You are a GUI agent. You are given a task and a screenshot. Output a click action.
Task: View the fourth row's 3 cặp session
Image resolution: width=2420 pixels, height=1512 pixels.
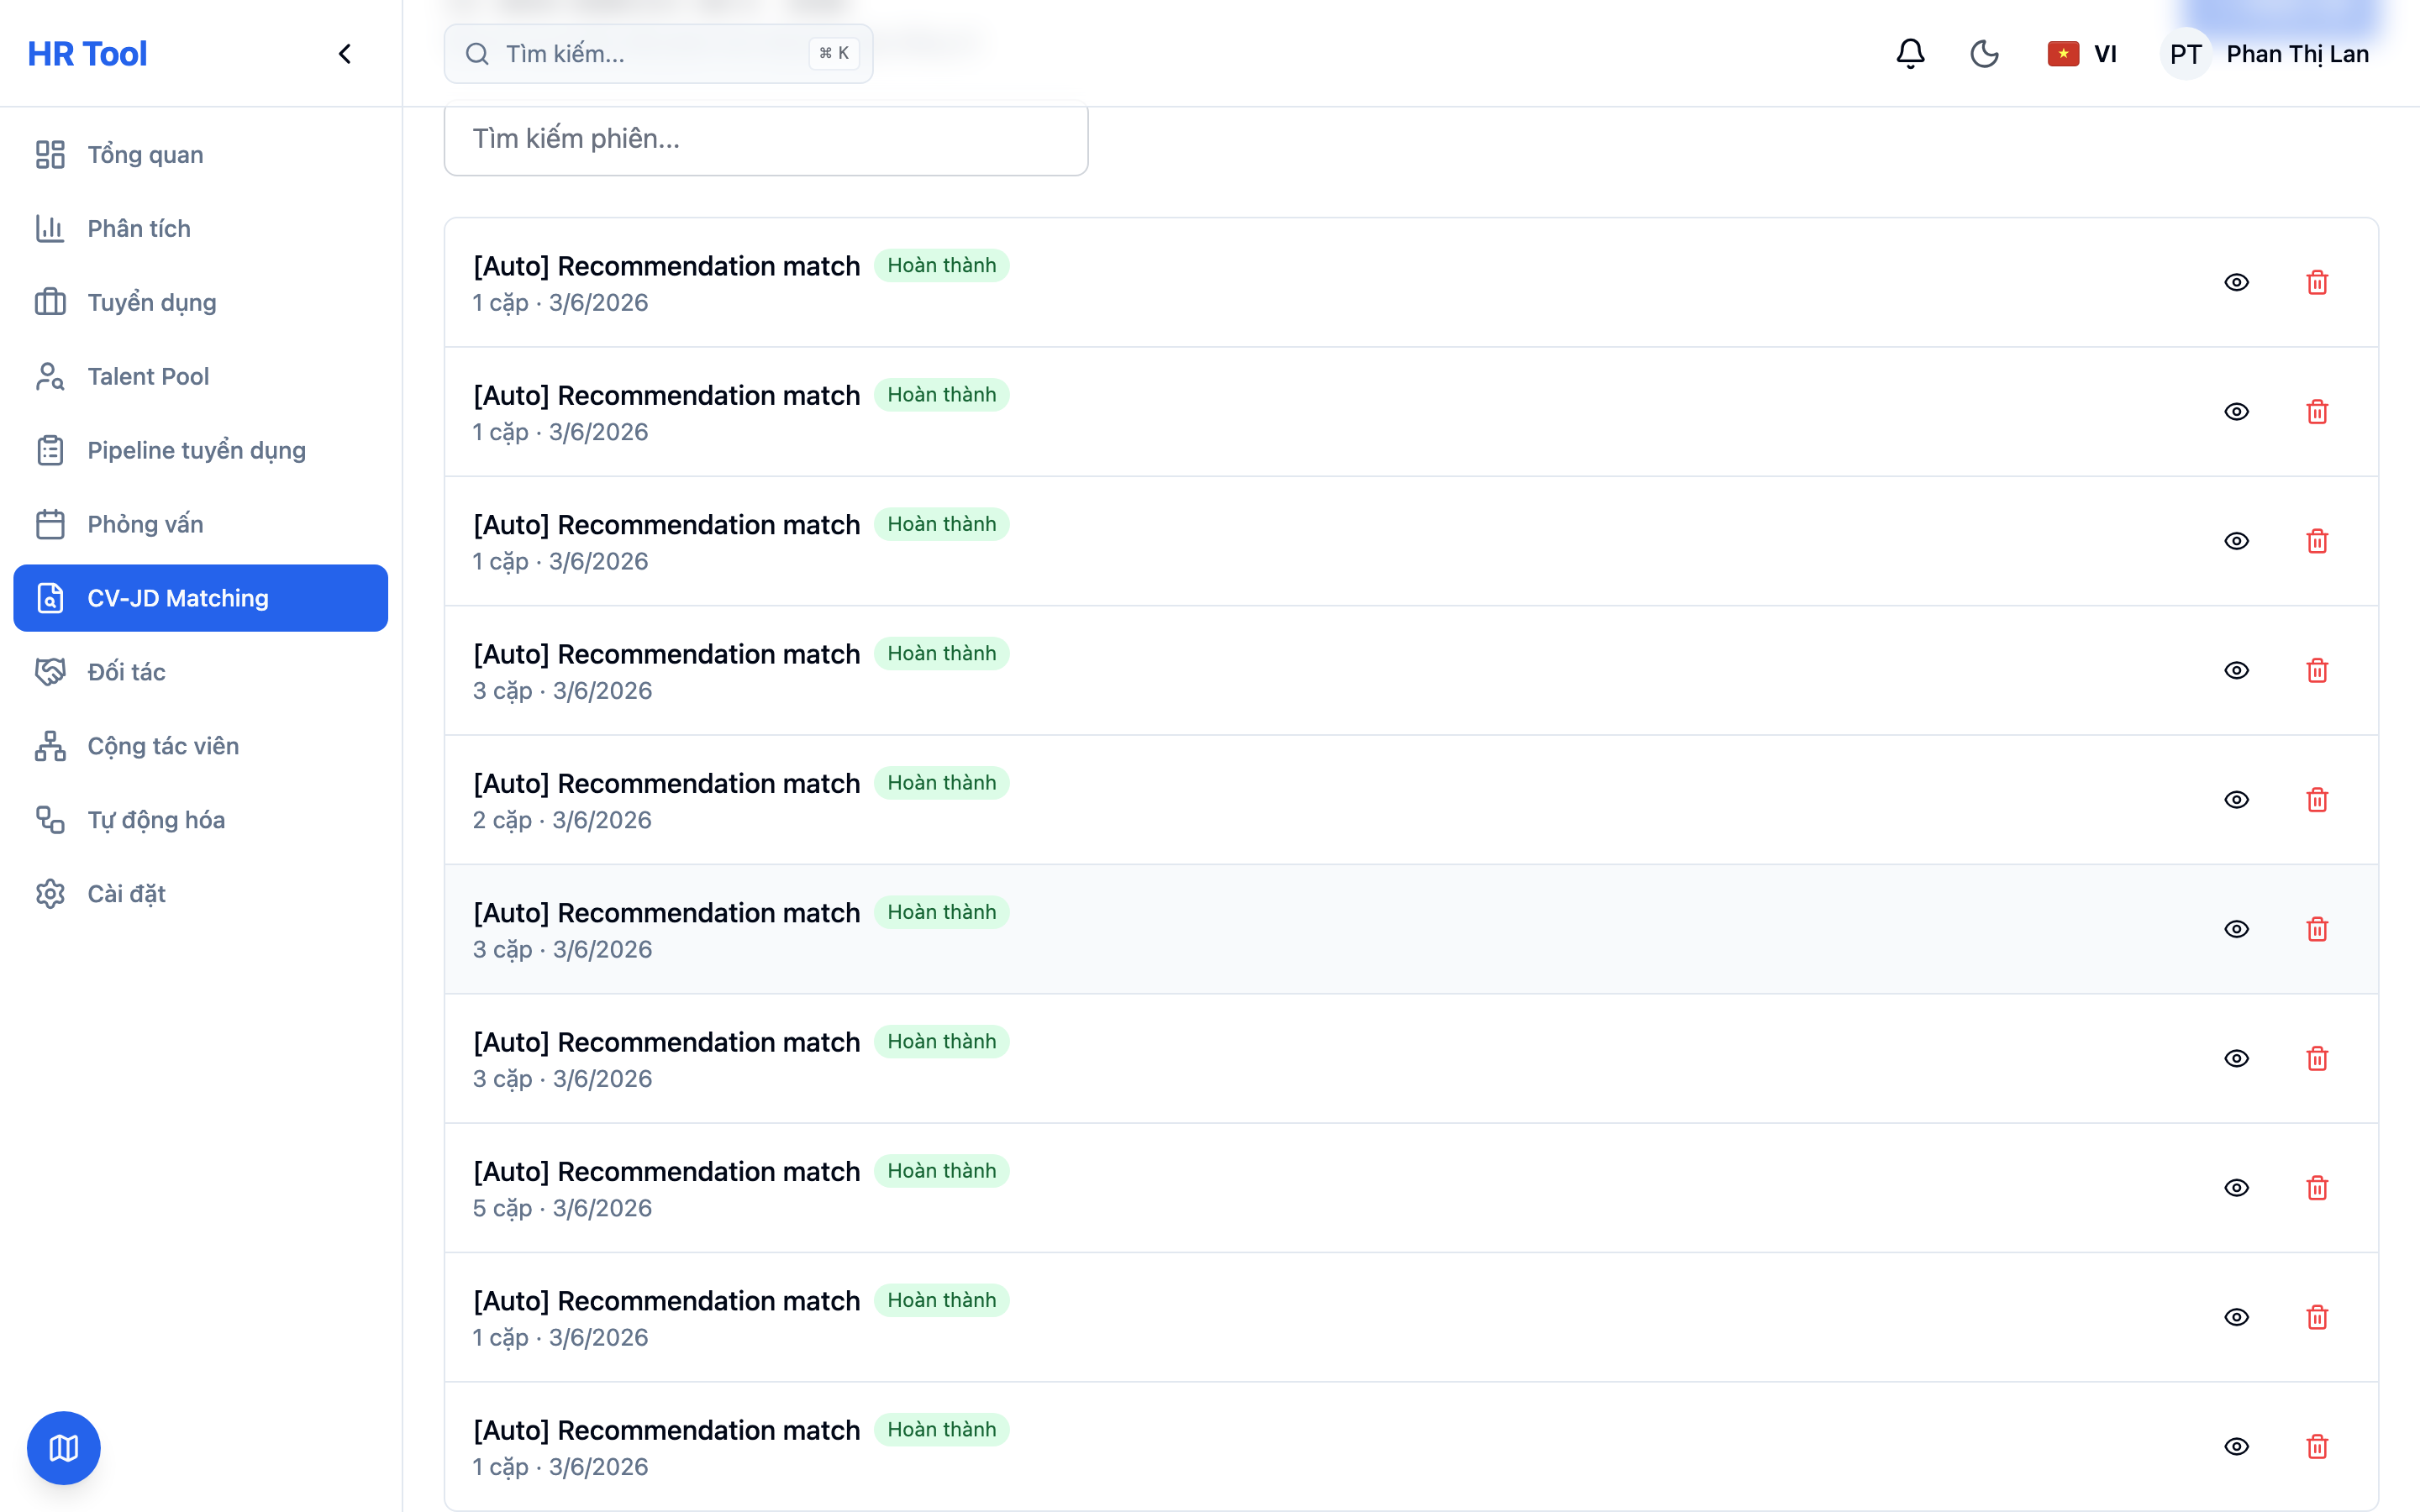2236,671
